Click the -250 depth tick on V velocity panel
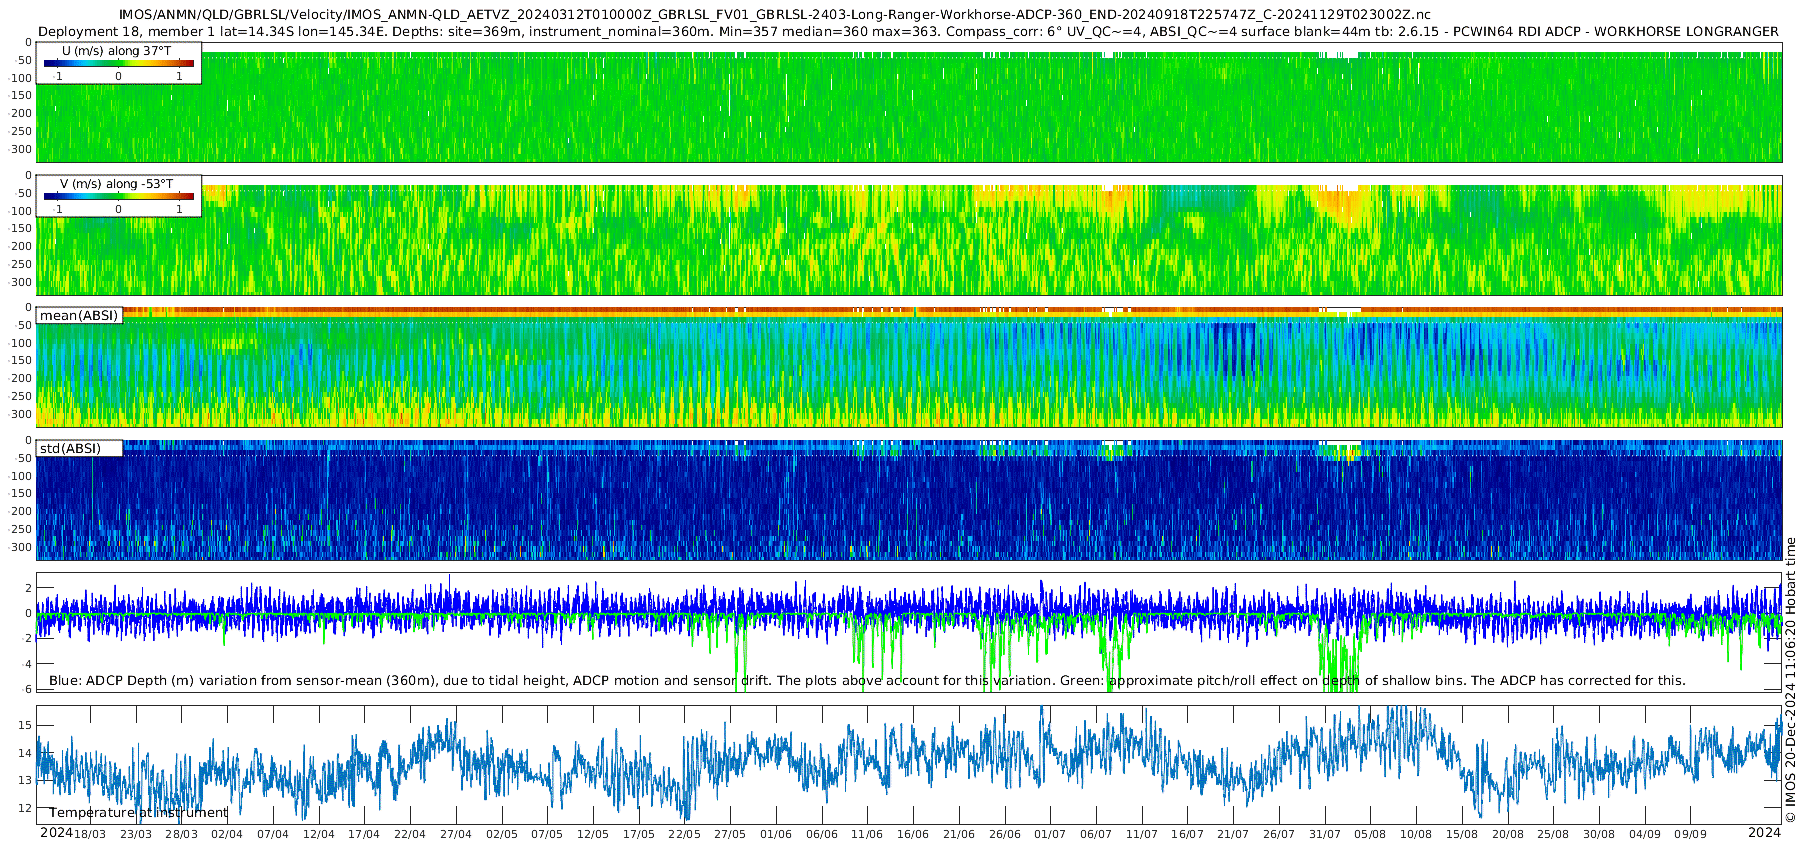 (x=21, y=264)
